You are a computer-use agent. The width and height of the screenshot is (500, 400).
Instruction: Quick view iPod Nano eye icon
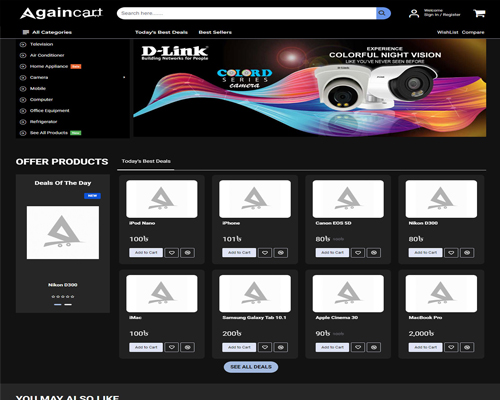(x=188, y=253)
